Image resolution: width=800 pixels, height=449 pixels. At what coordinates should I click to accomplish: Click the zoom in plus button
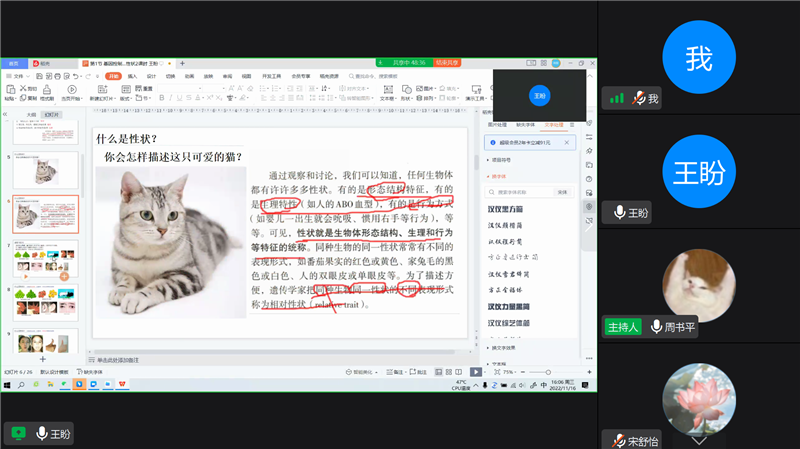589,372
